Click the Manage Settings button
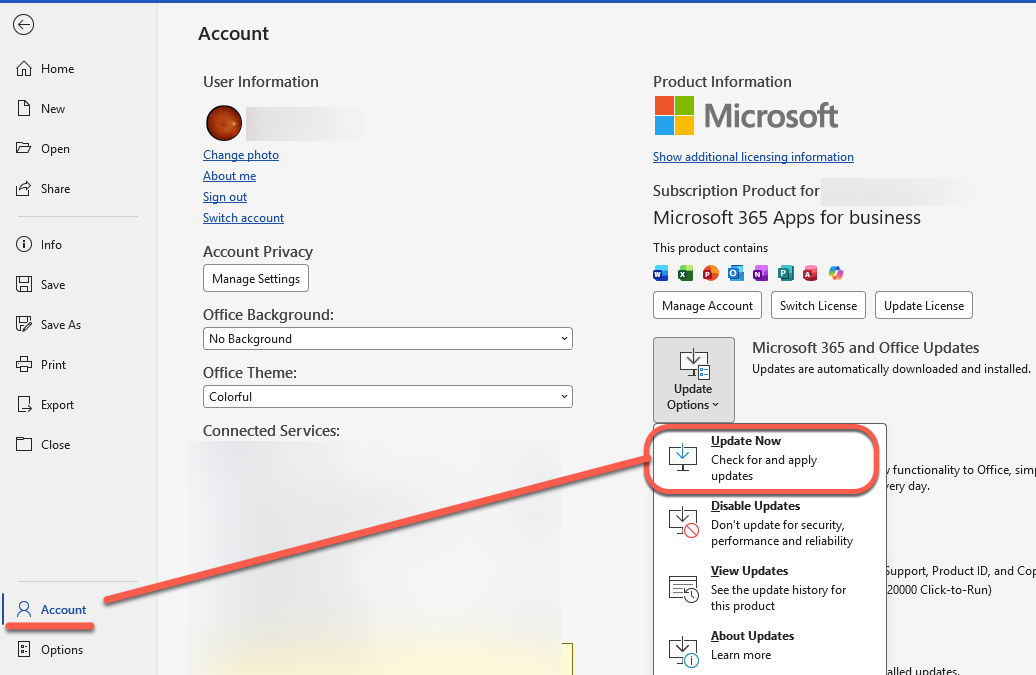 [x=256, y=279]
